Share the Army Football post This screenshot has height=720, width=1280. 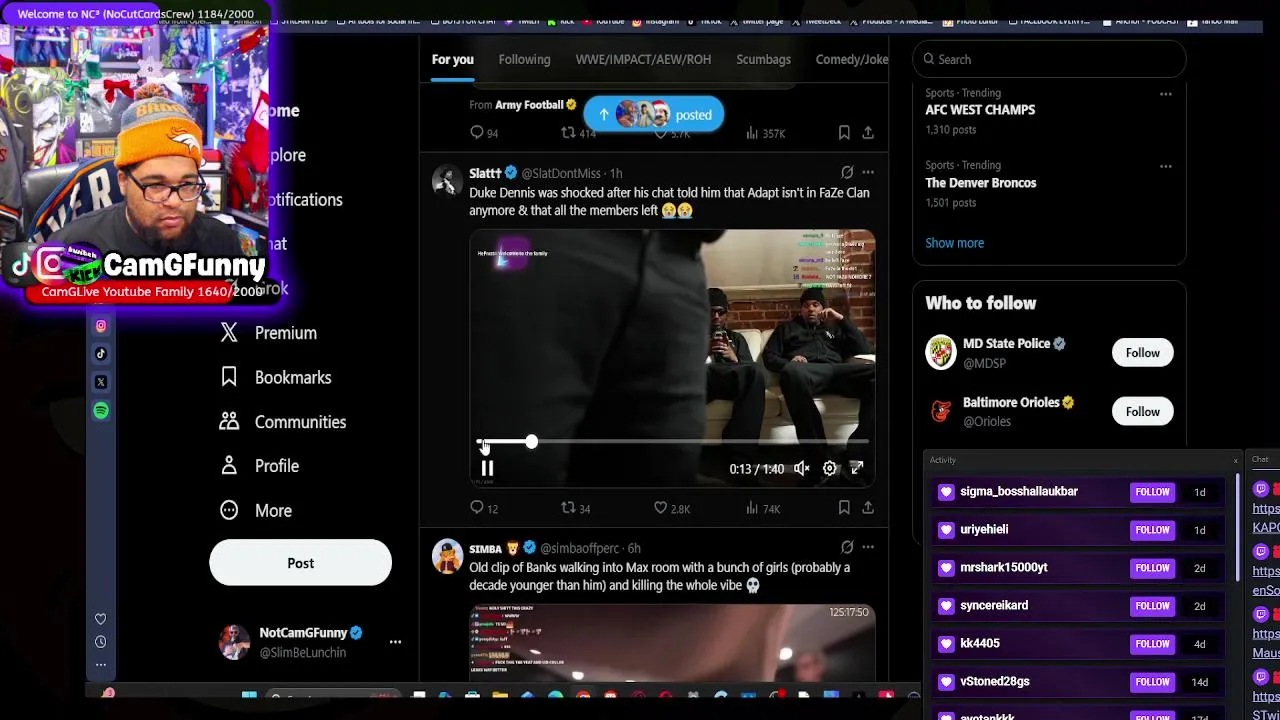pyautogui.click(x=868, y=133)
